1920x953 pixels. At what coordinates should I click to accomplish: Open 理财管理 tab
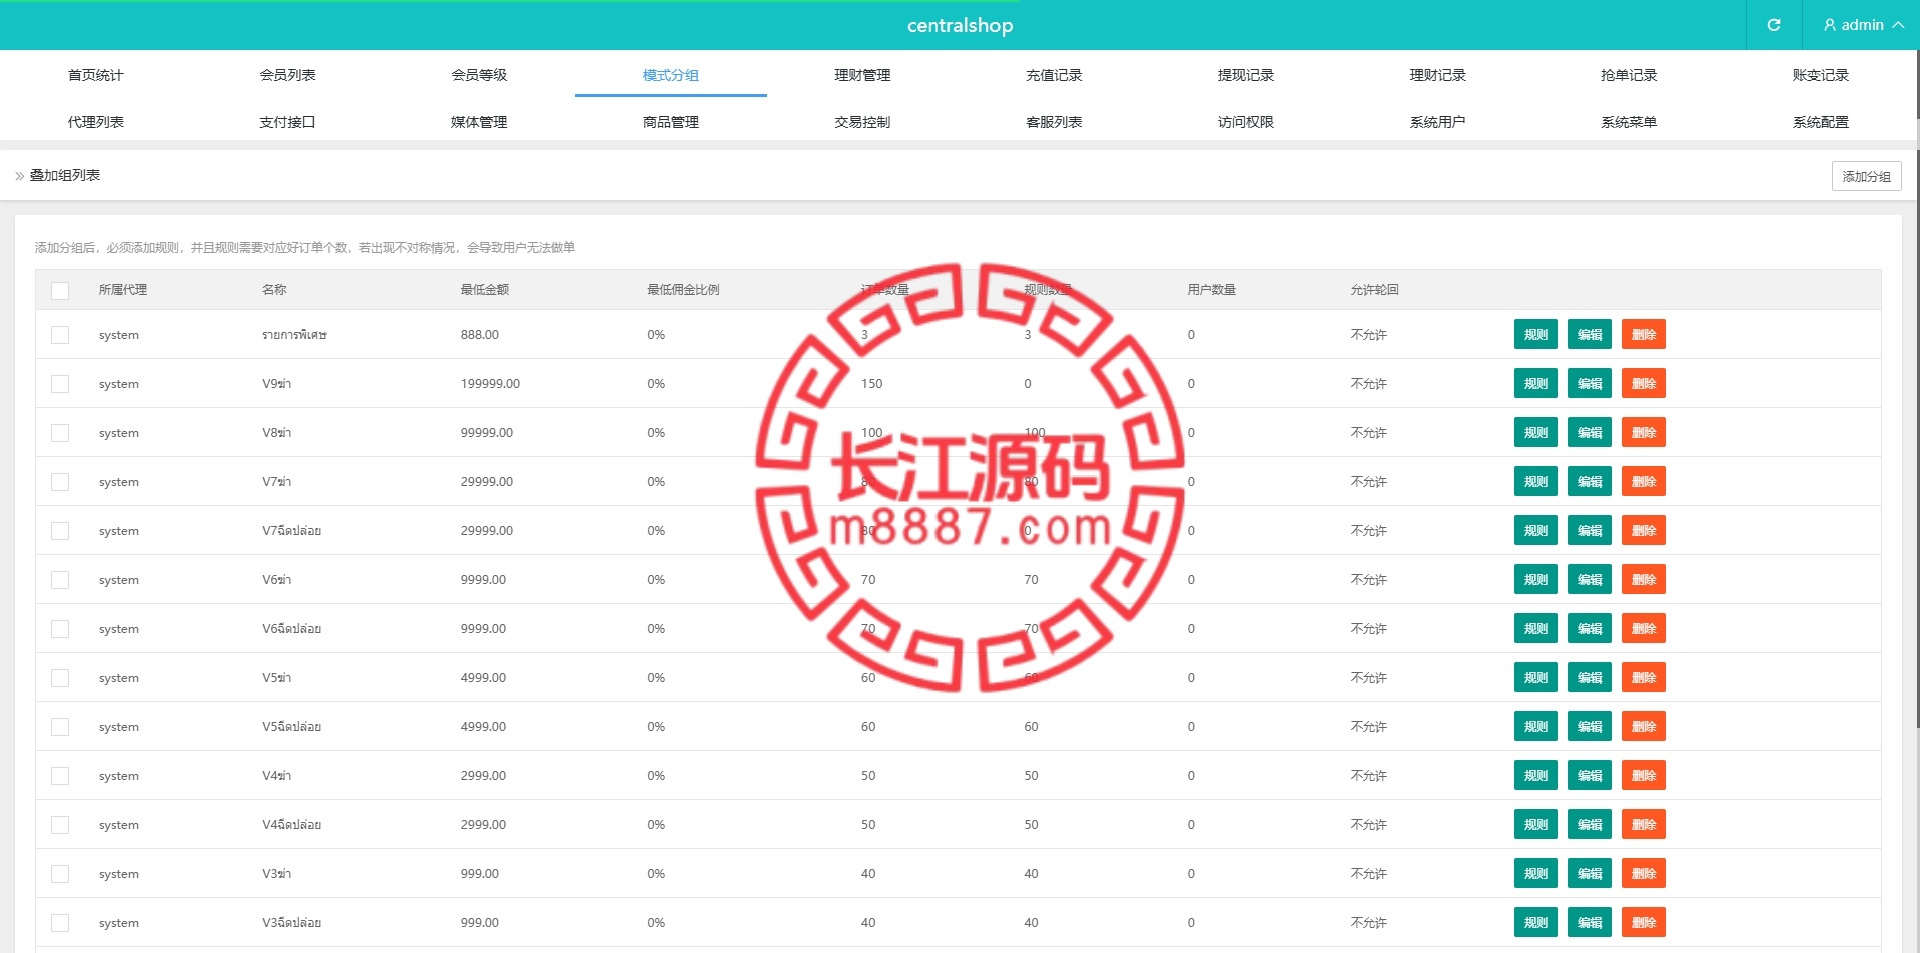tap(862, 75)
